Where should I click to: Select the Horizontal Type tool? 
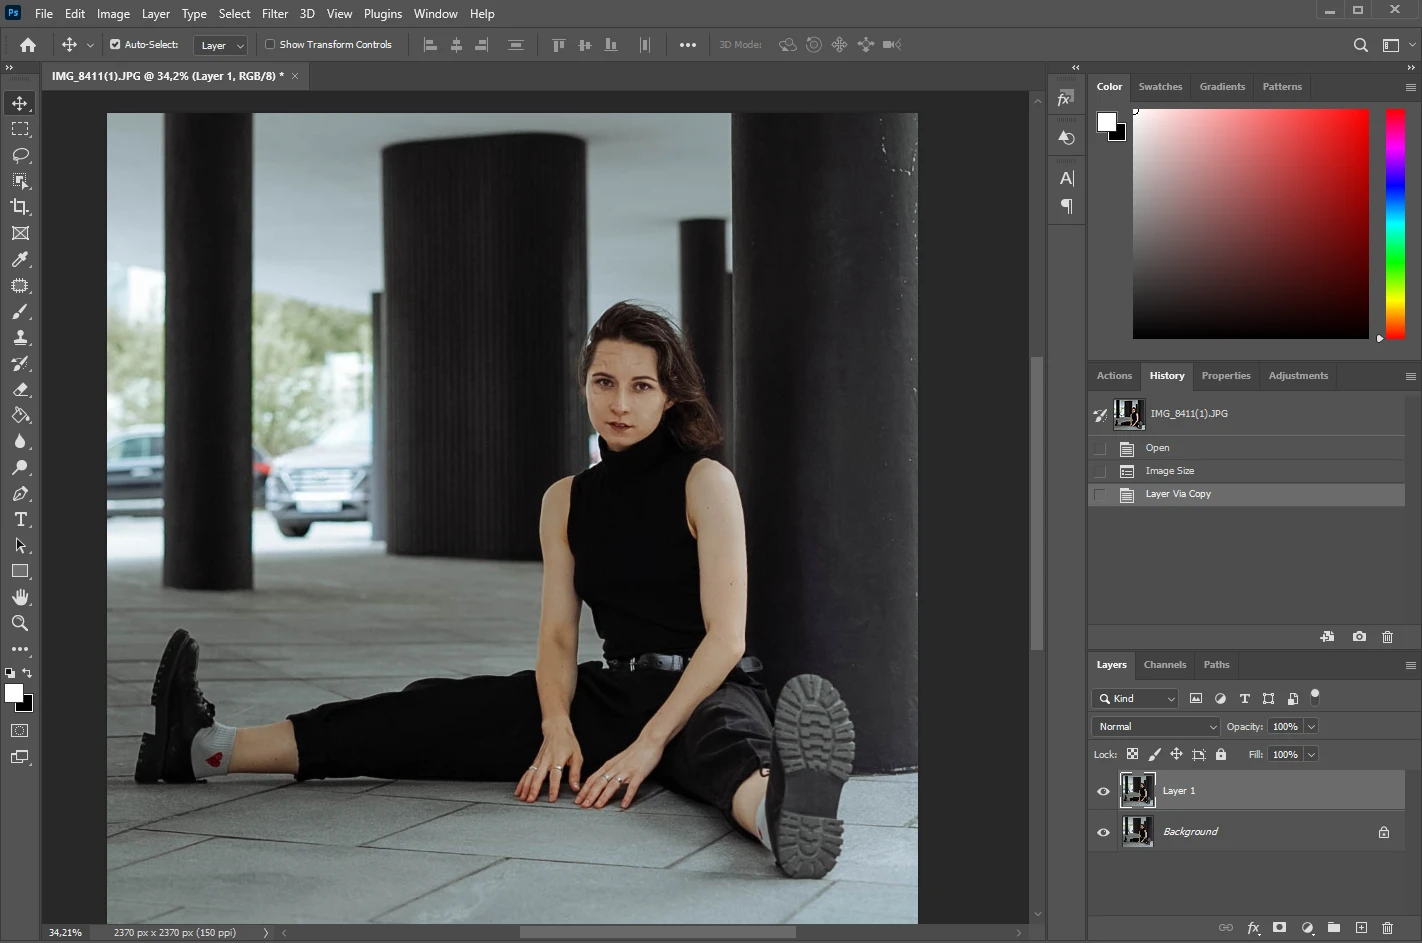click(20, 519)
